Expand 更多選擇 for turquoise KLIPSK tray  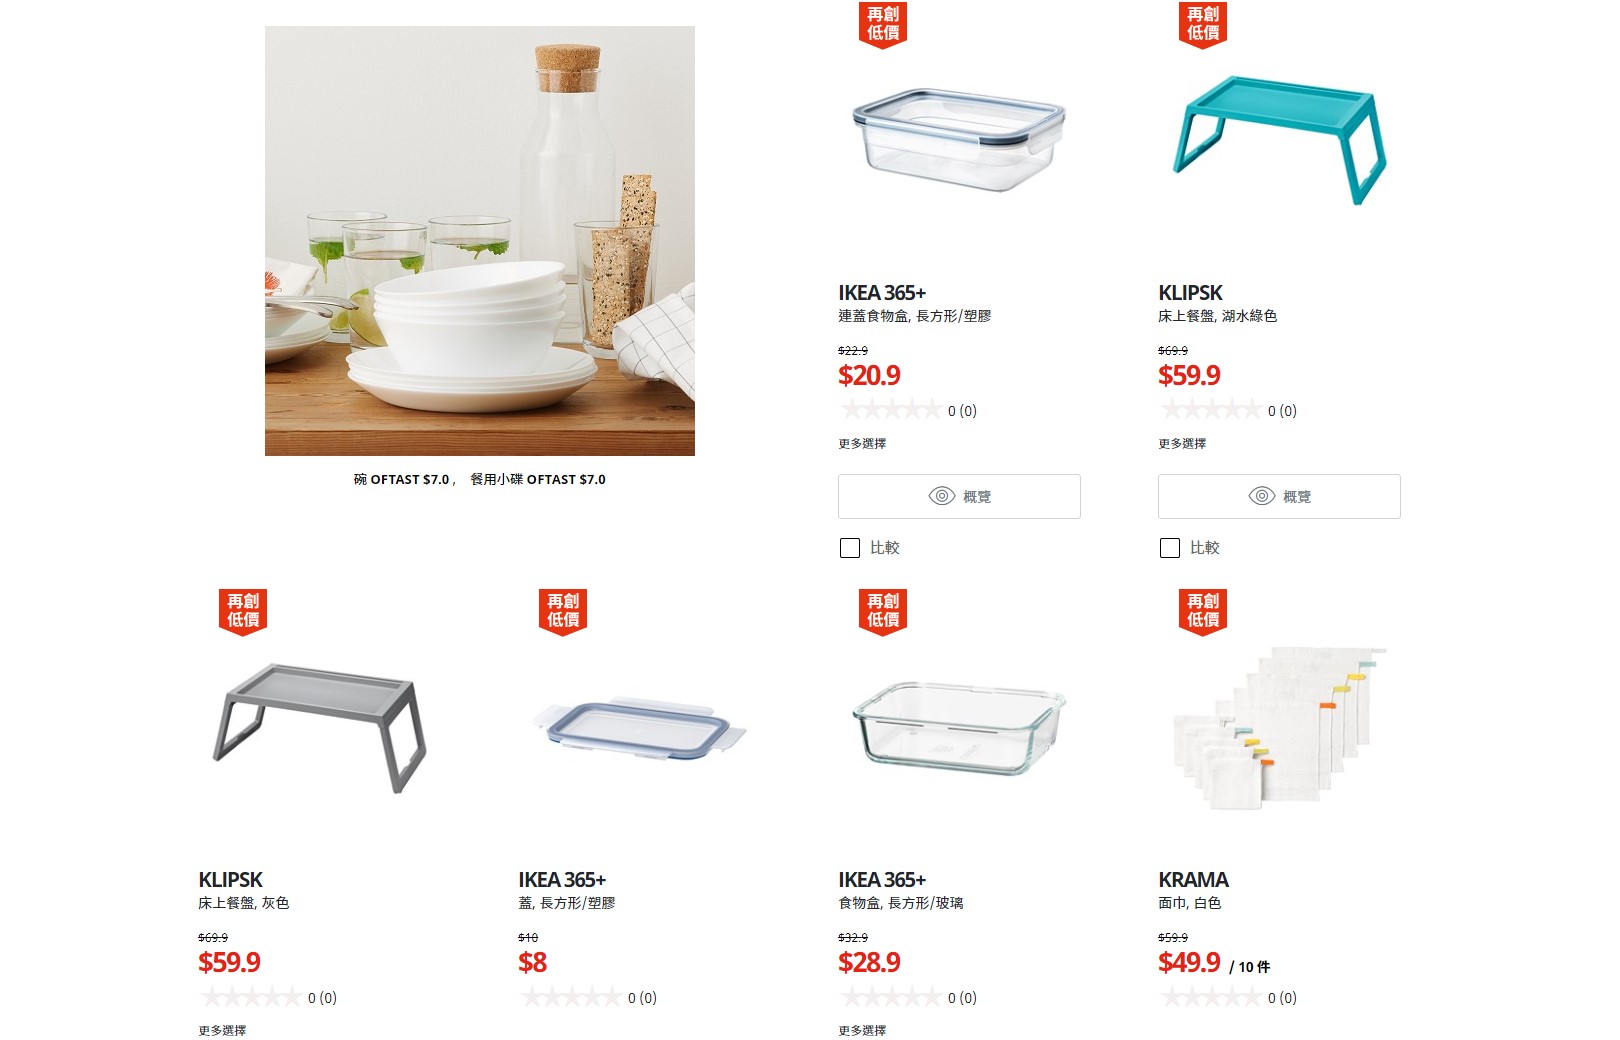(1182, 443)
